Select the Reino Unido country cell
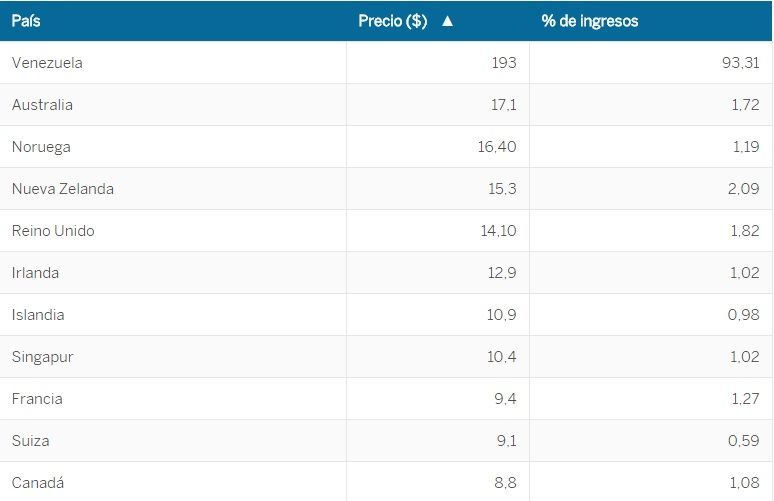This screenshot has height=501, width=774. (53, 231)
